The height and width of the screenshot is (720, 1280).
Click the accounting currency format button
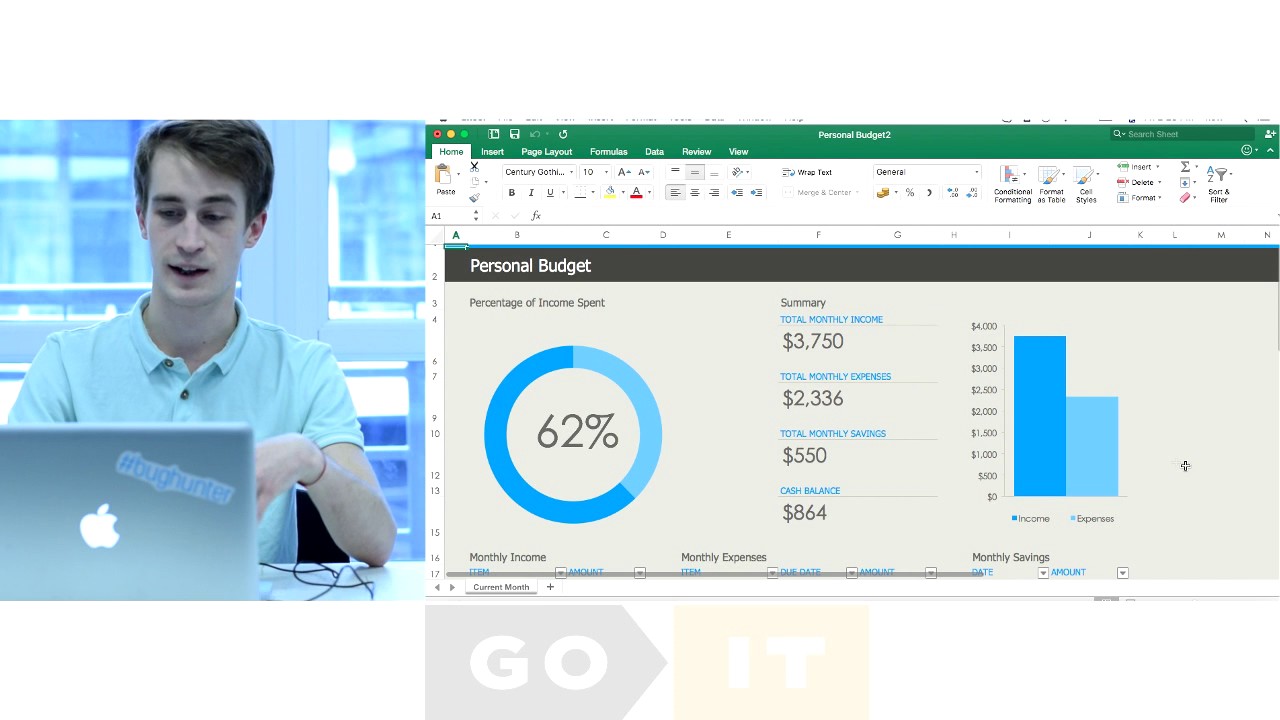pyautogui.click(x=882, y=192)
